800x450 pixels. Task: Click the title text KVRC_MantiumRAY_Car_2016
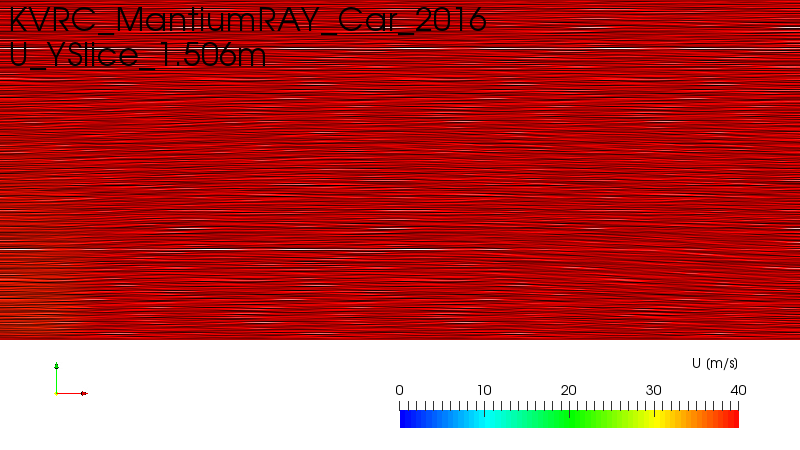[x=248, y=20]
